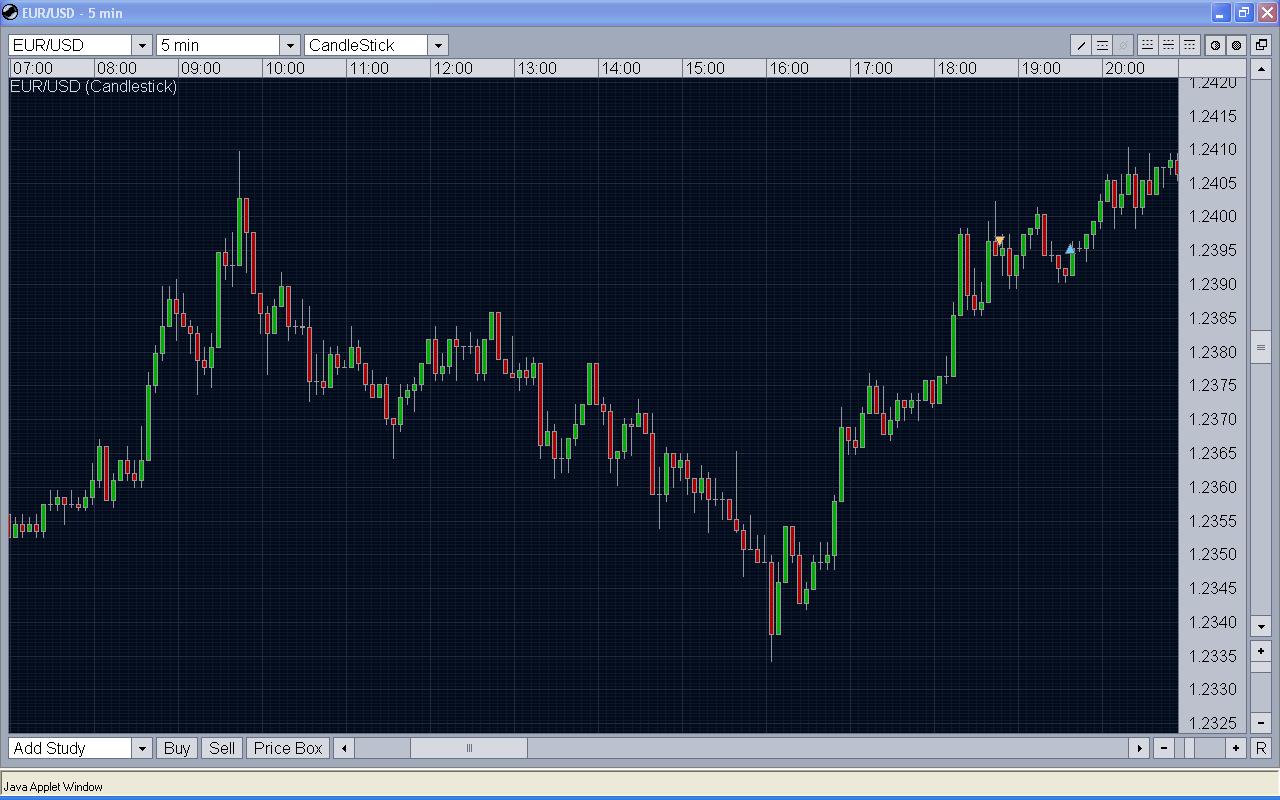Expand the Add Study dropdown
1280x800 pixels.
click(141, 748)
